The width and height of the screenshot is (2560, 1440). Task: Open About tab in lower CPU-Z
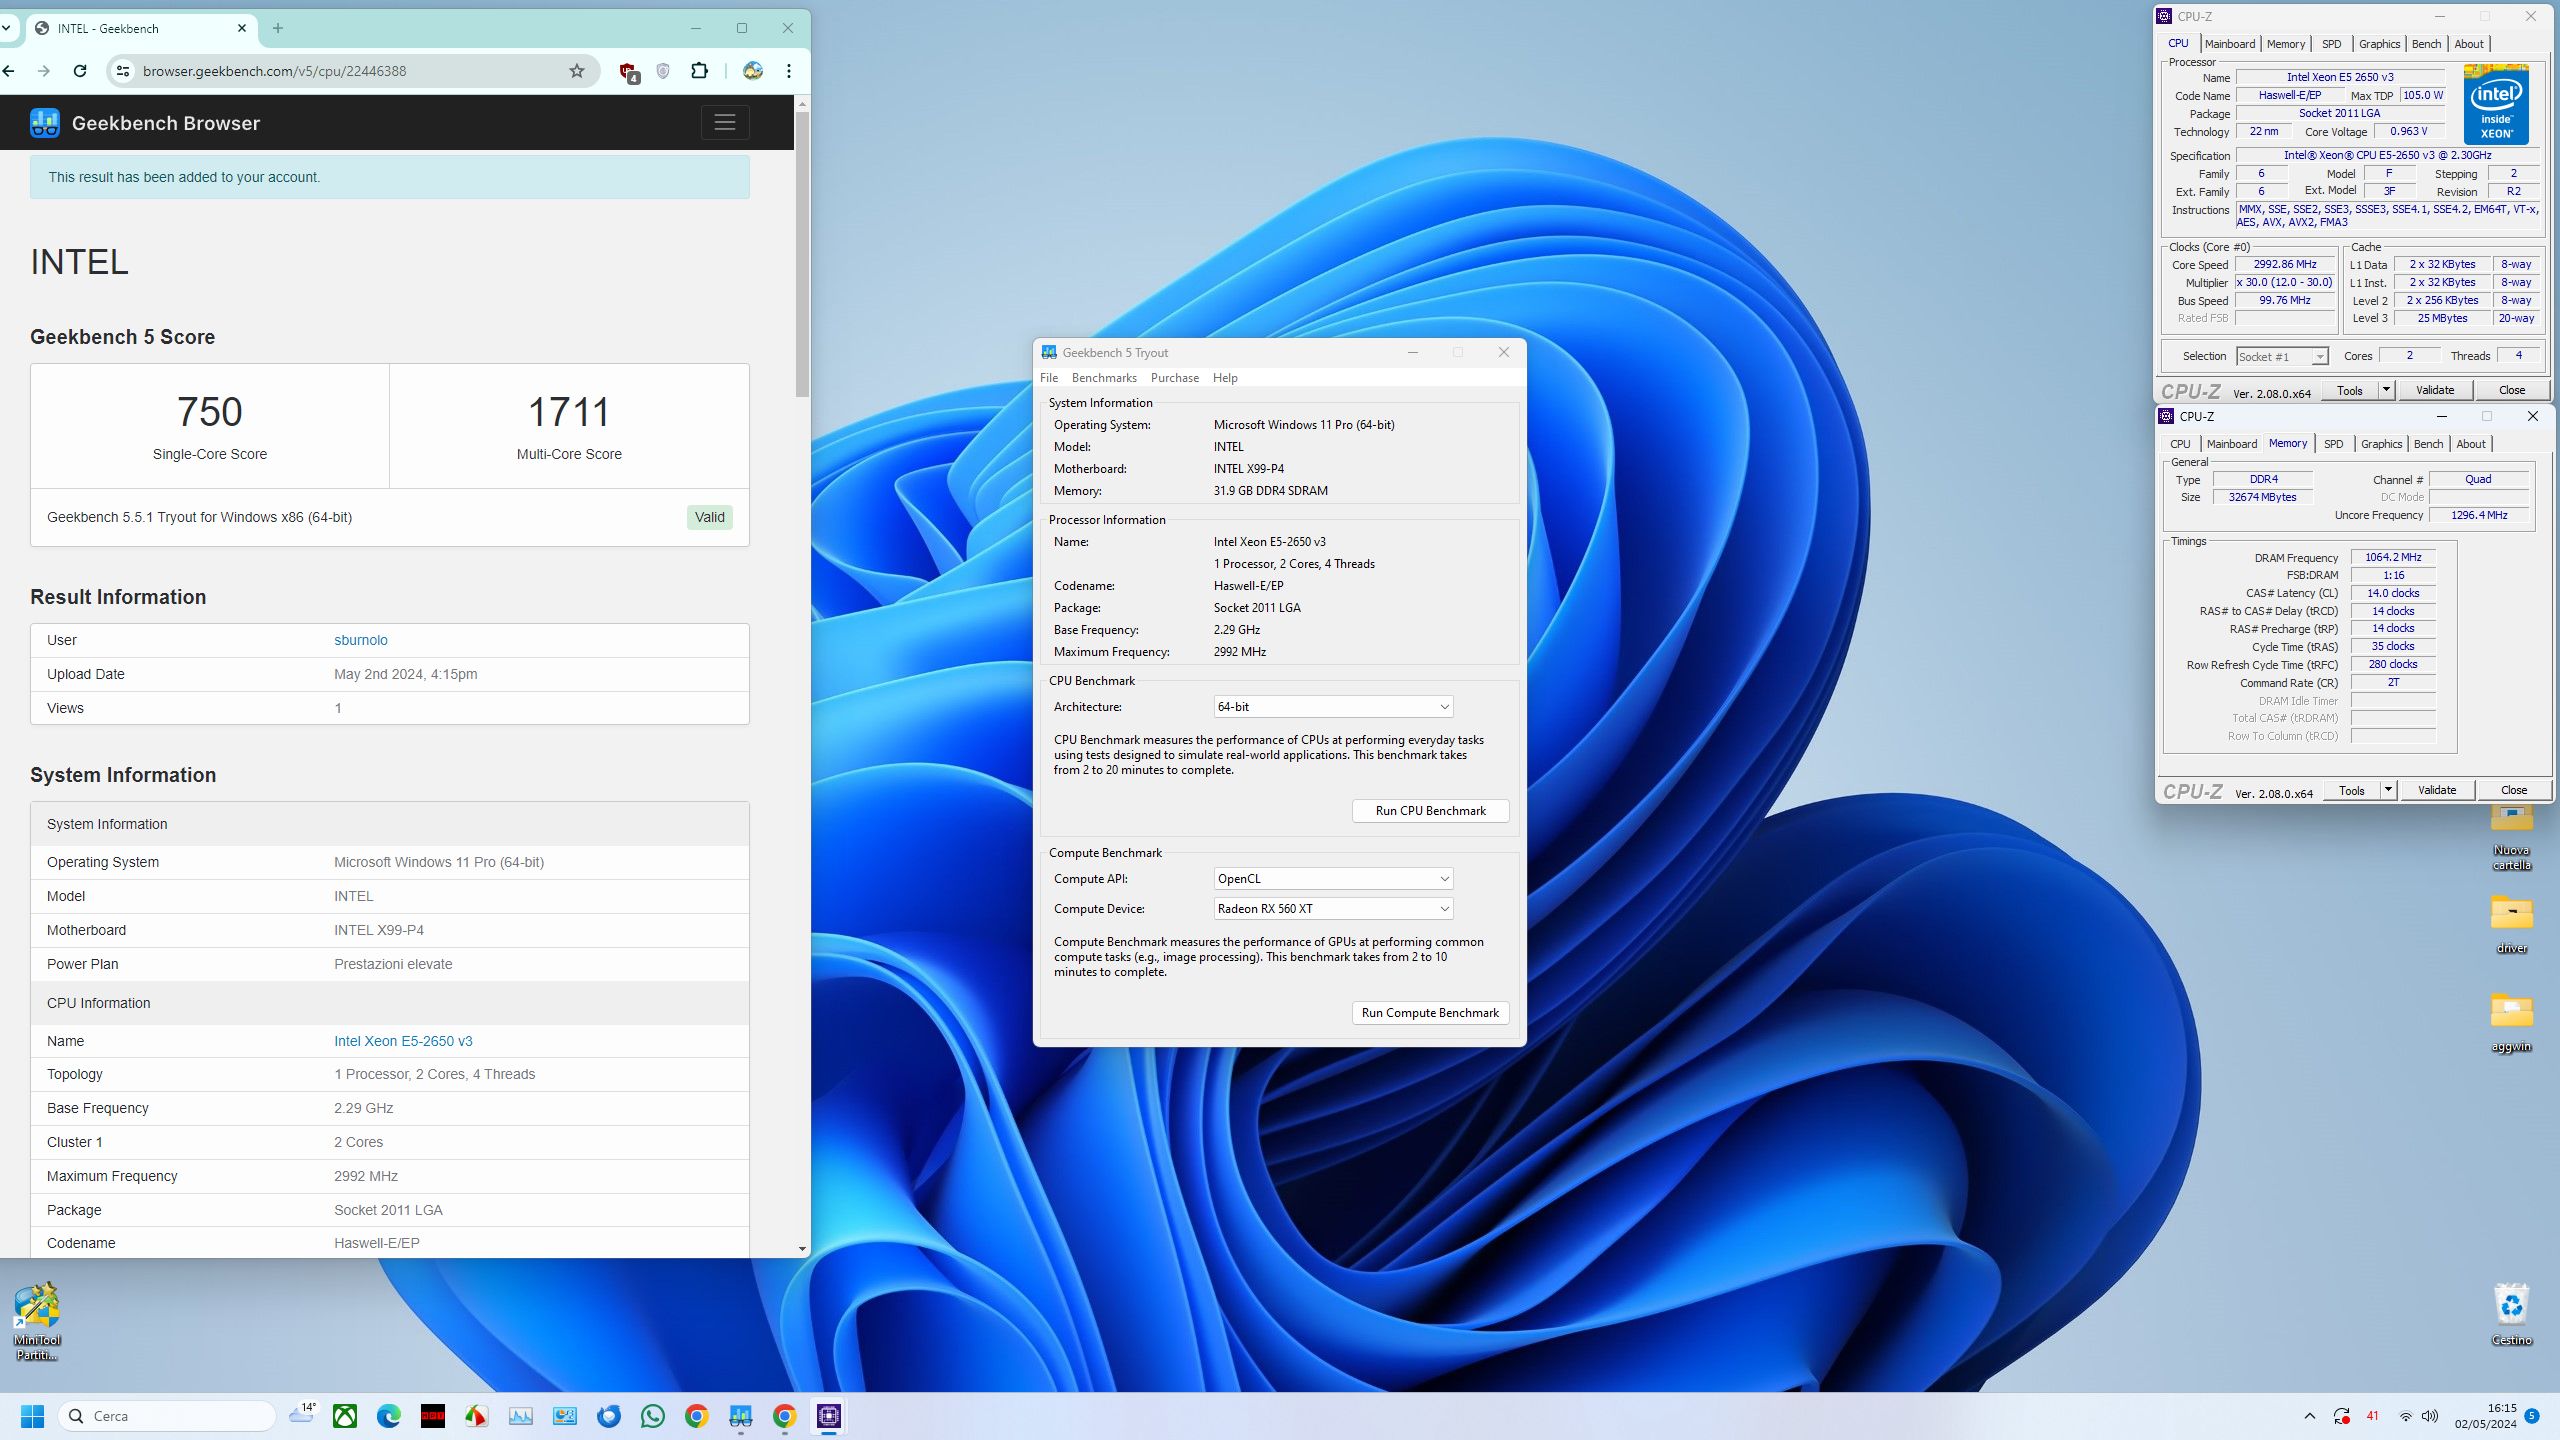pyautogui.click(x=2471, y=444)
